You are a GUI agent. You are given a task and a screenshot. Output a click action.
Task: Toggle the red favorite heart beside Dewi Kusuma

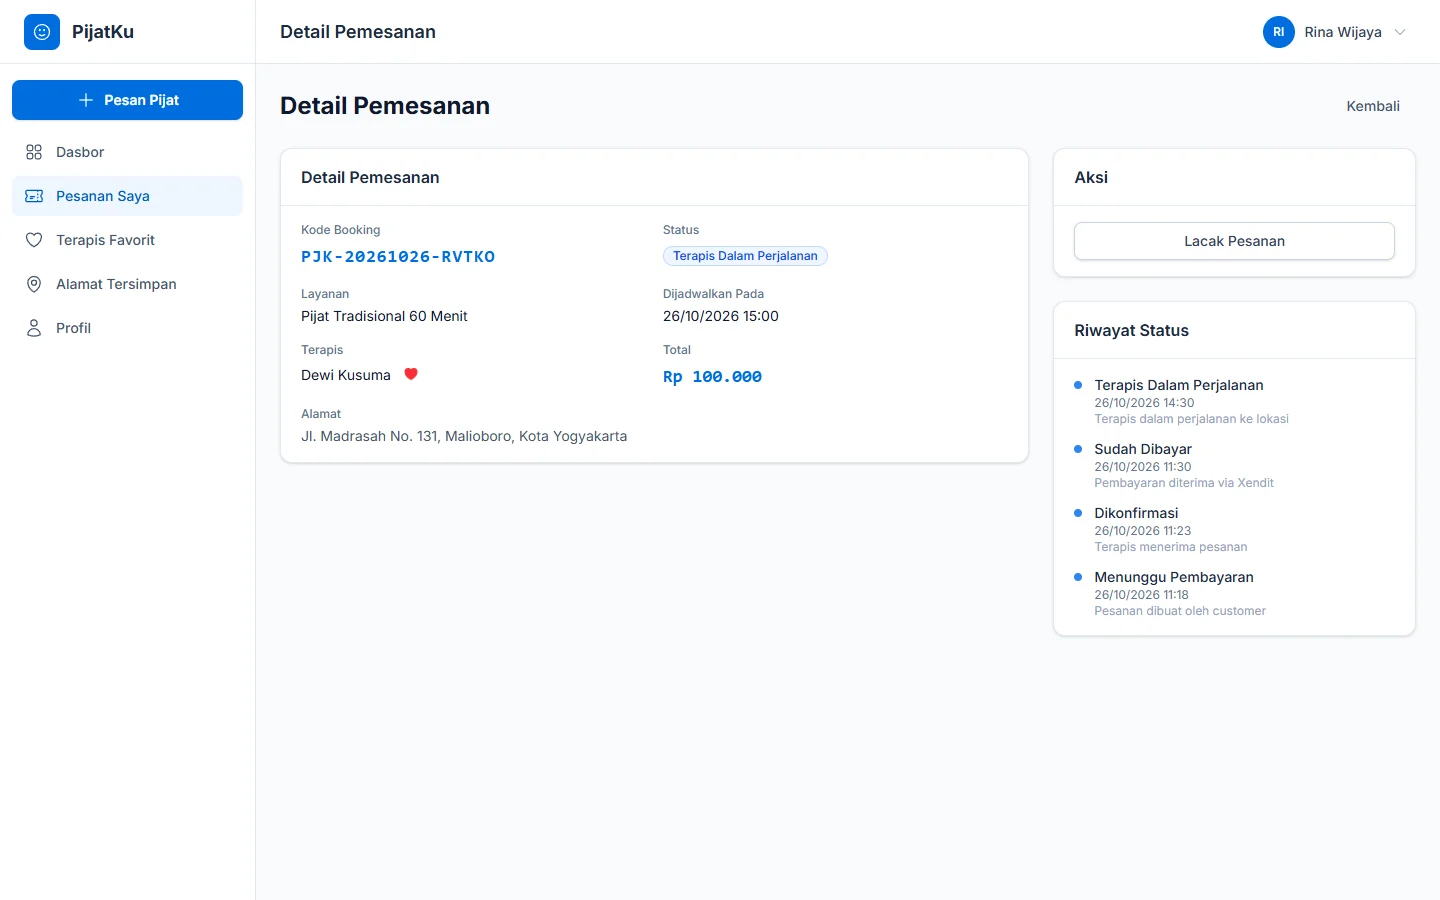[x=411, y=374]
